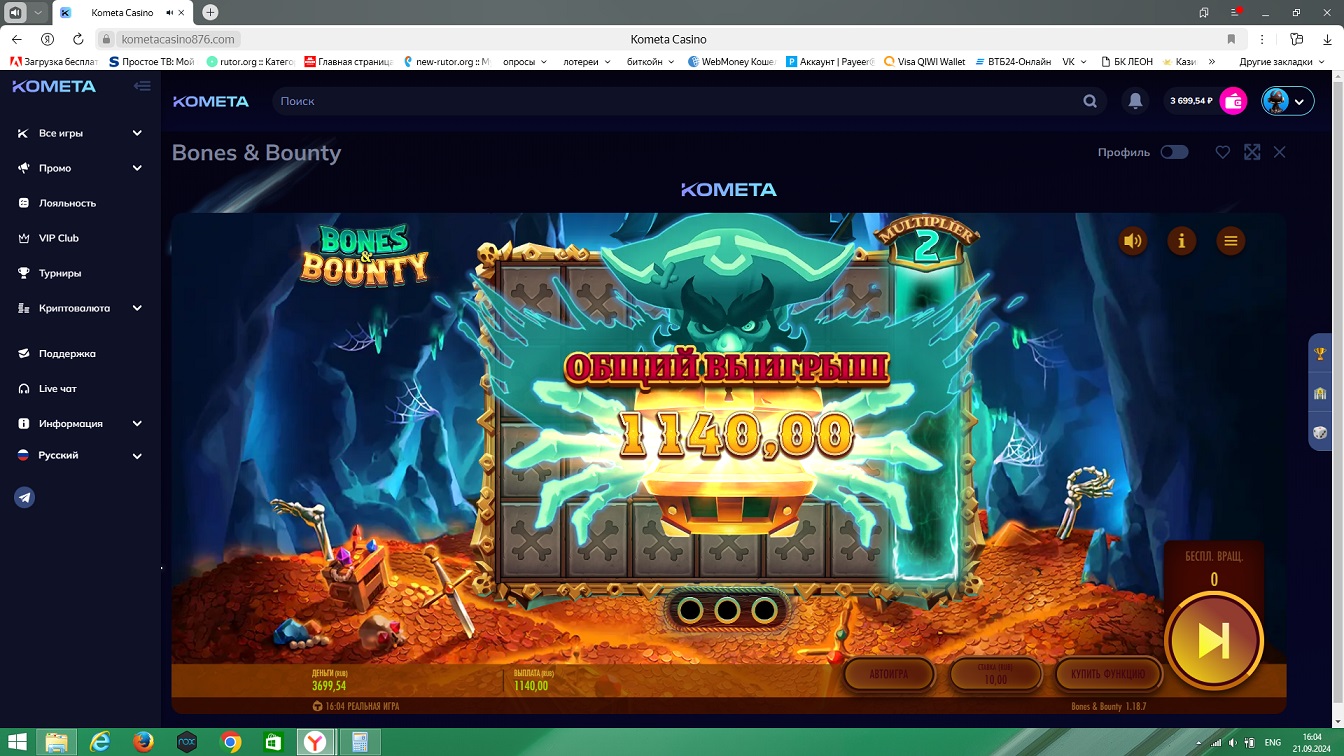1344x756 pixels.
Task: Open the game info (i) button
Action: click(x=1182, y=241)
